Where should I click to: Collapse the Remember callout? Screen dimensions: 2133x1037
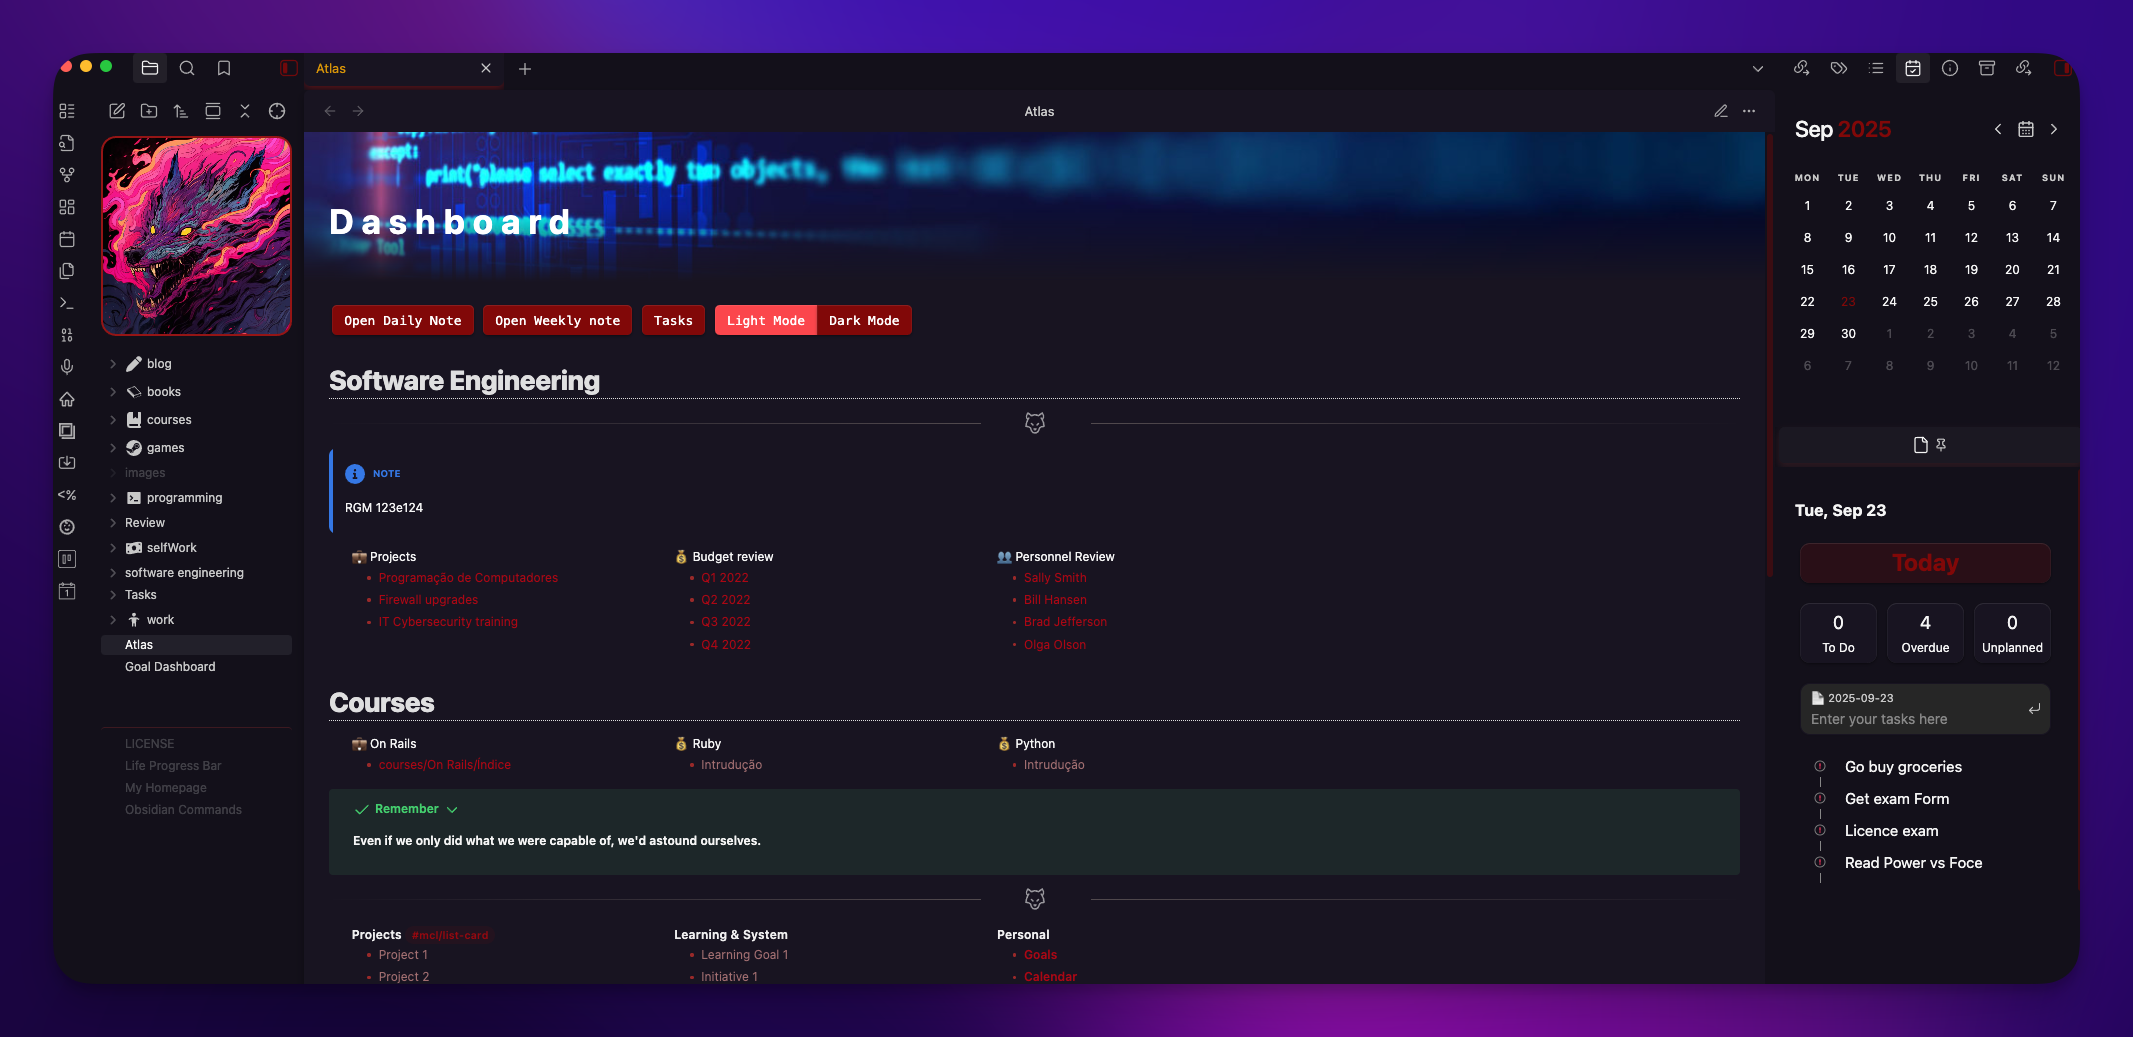452,809
